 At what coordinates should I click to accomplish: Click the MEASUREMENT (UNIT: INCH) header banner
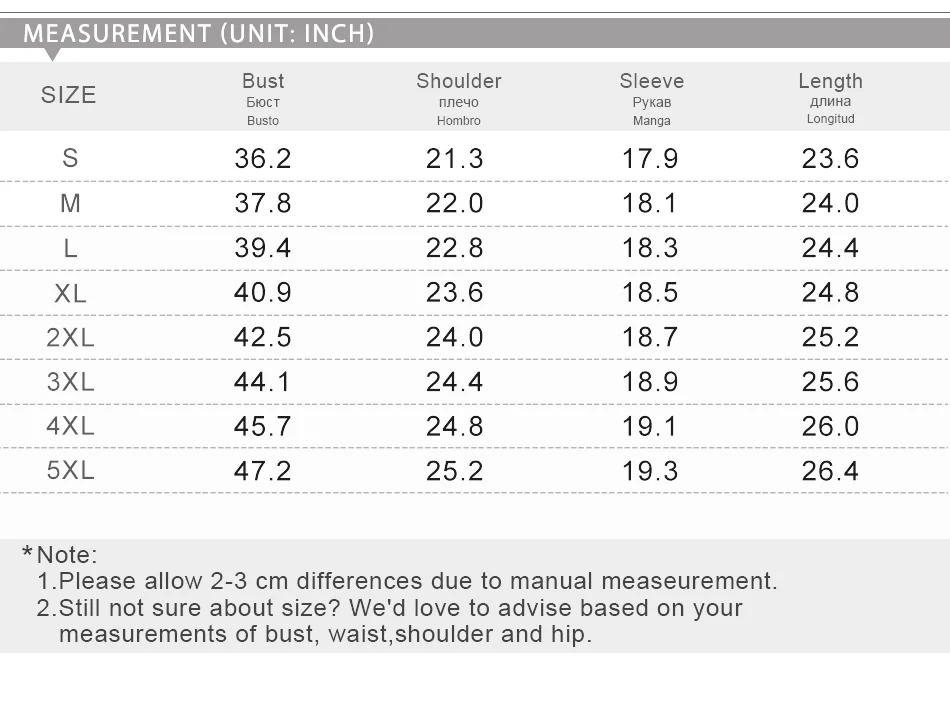[x=475, y=33]
